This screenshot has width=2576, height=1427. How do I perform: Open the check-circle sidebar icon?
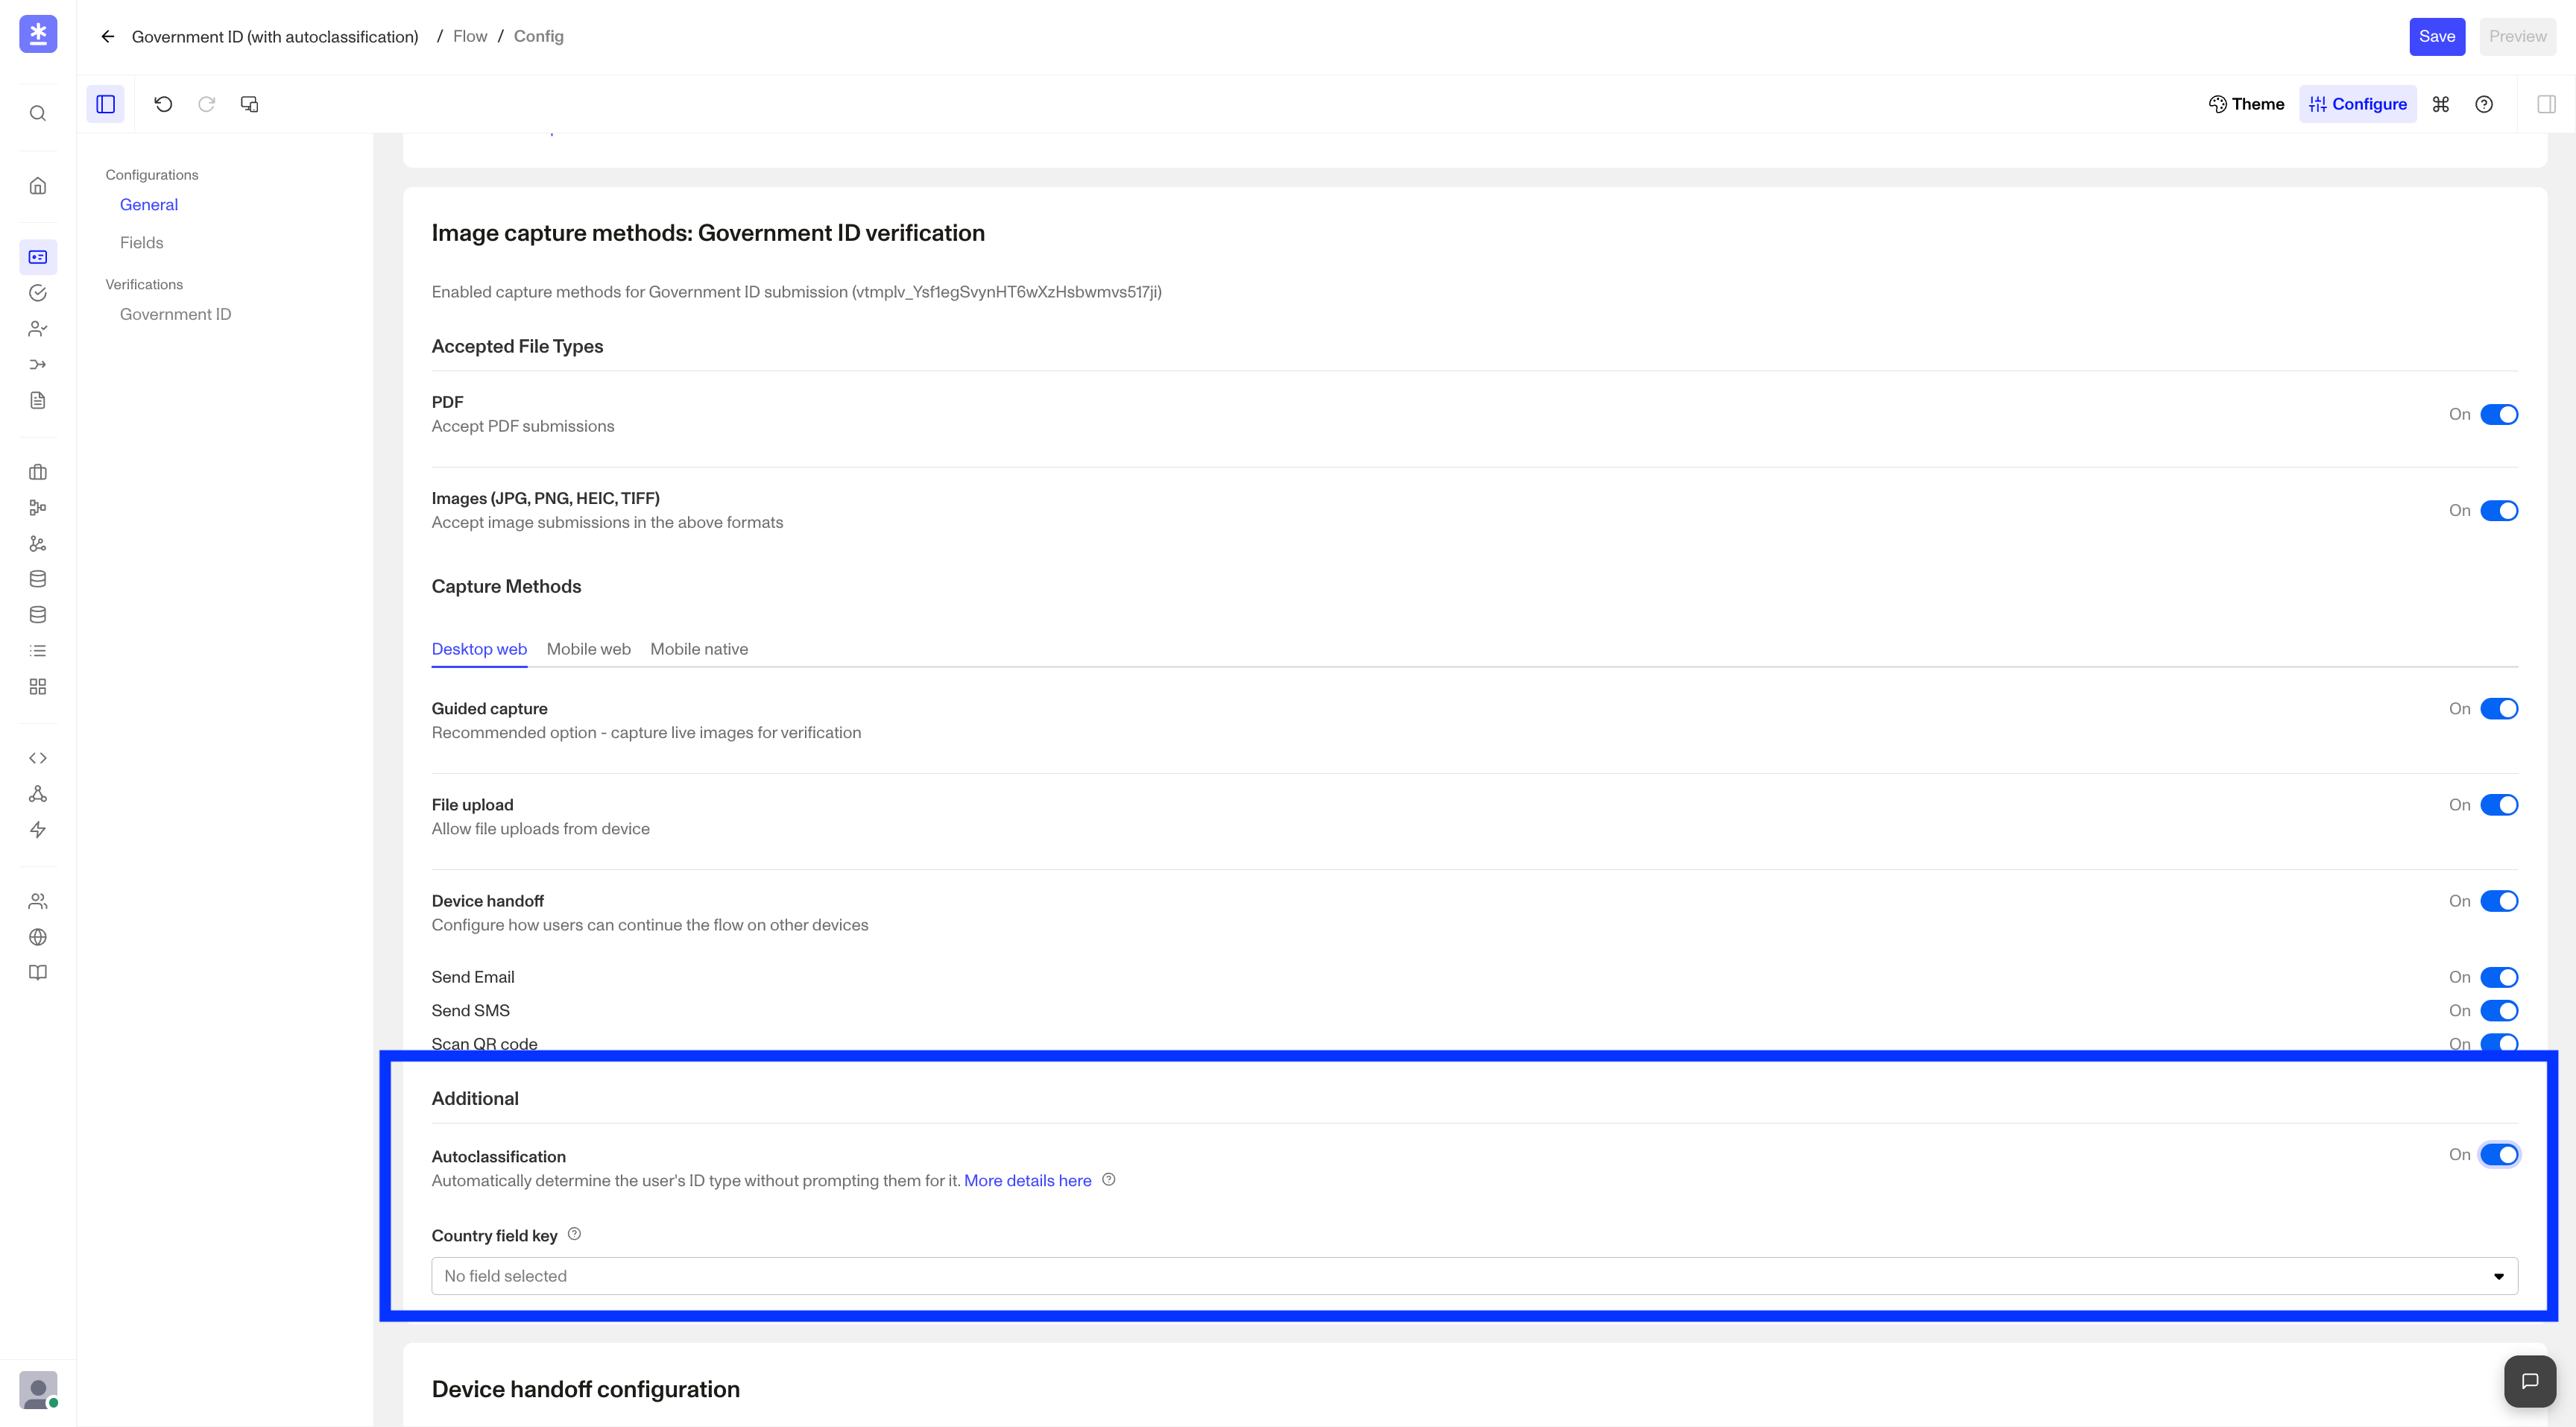[x=38, y=293]
